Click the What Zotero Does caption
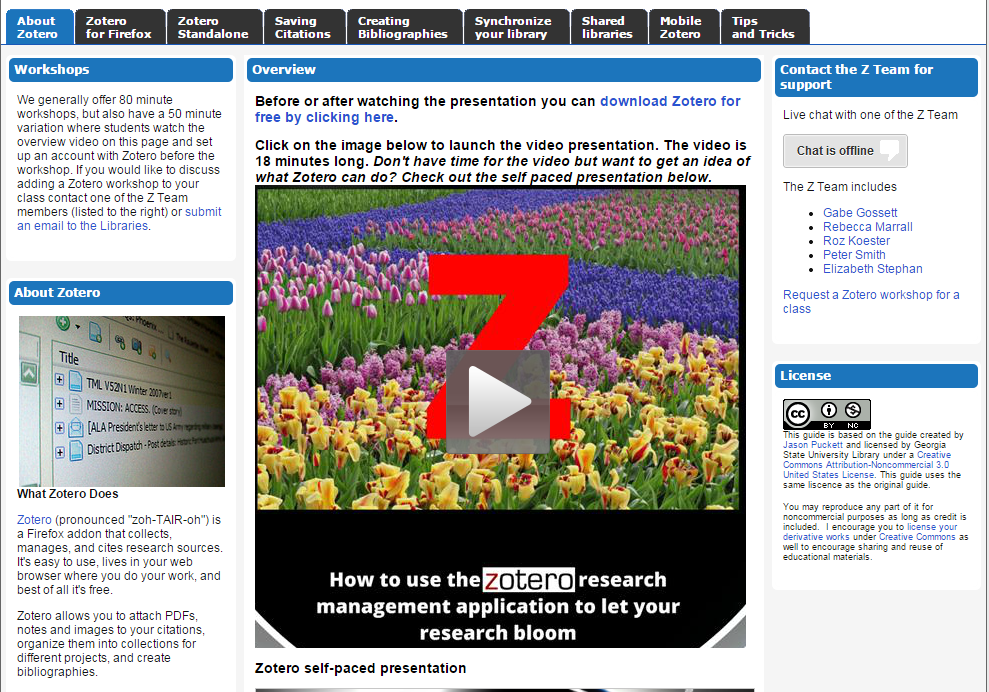This screenshot has width=989, height=692. point(67,493)
